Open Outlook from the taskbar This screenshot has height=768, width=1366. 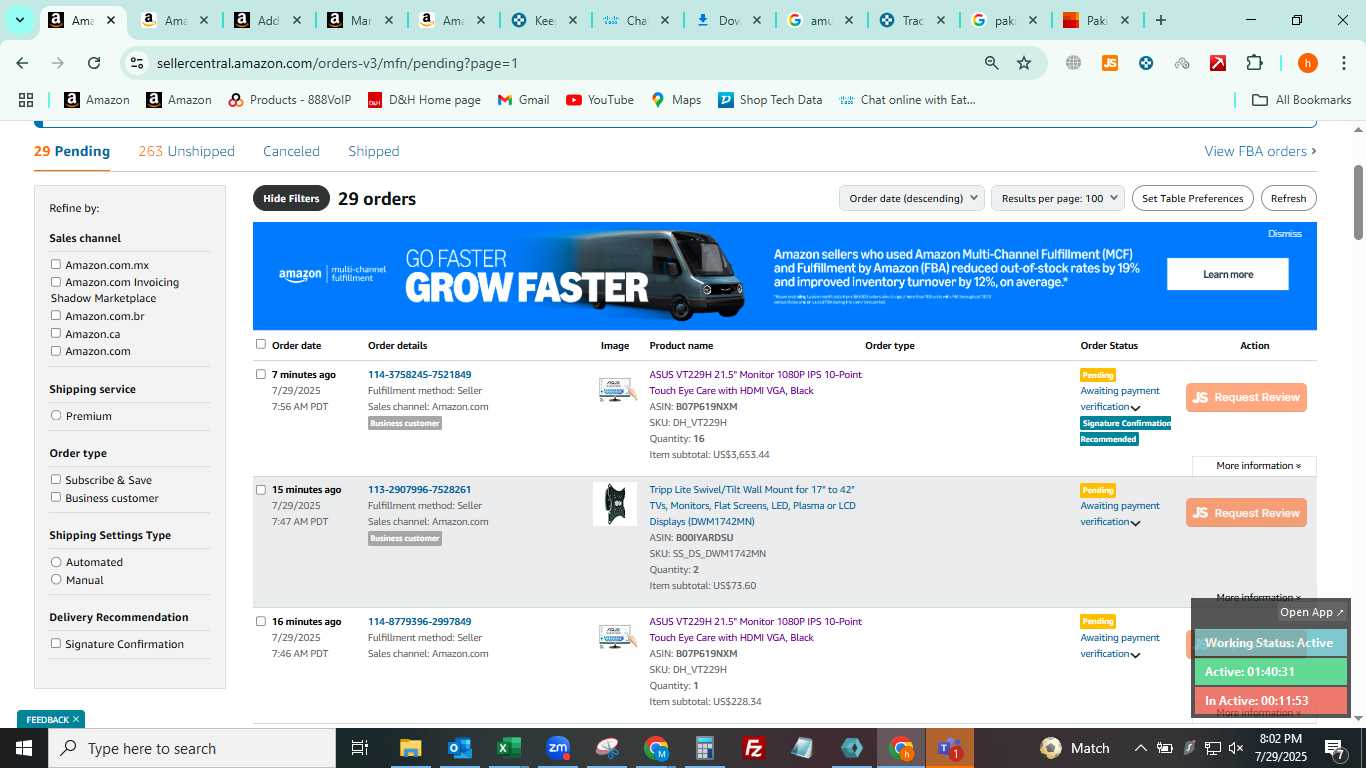pyautogui.click(x=460, y=748)
